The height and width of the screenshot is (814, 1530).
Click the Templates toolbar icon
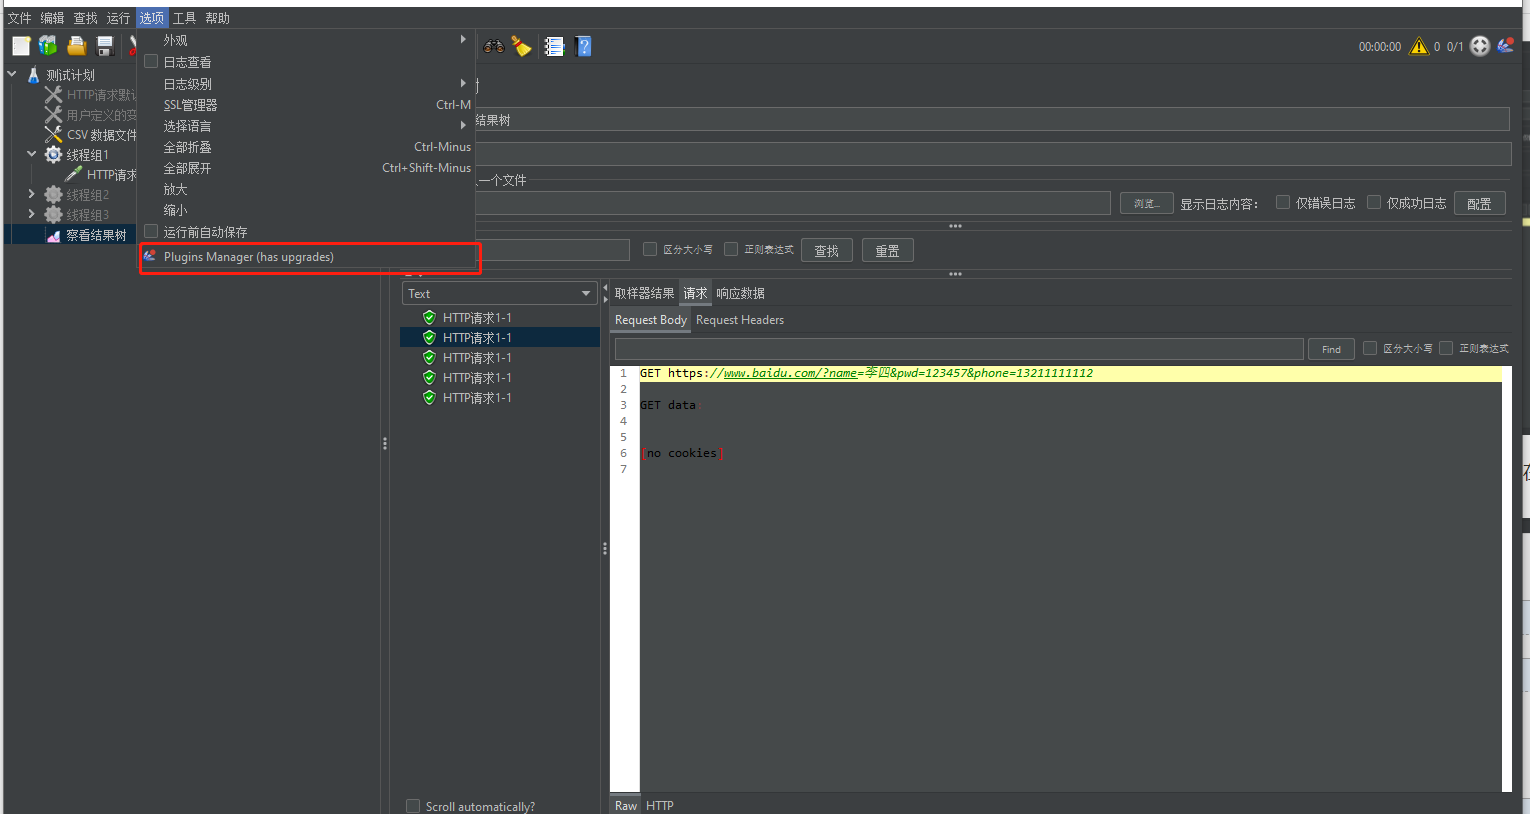coord(48,46)
